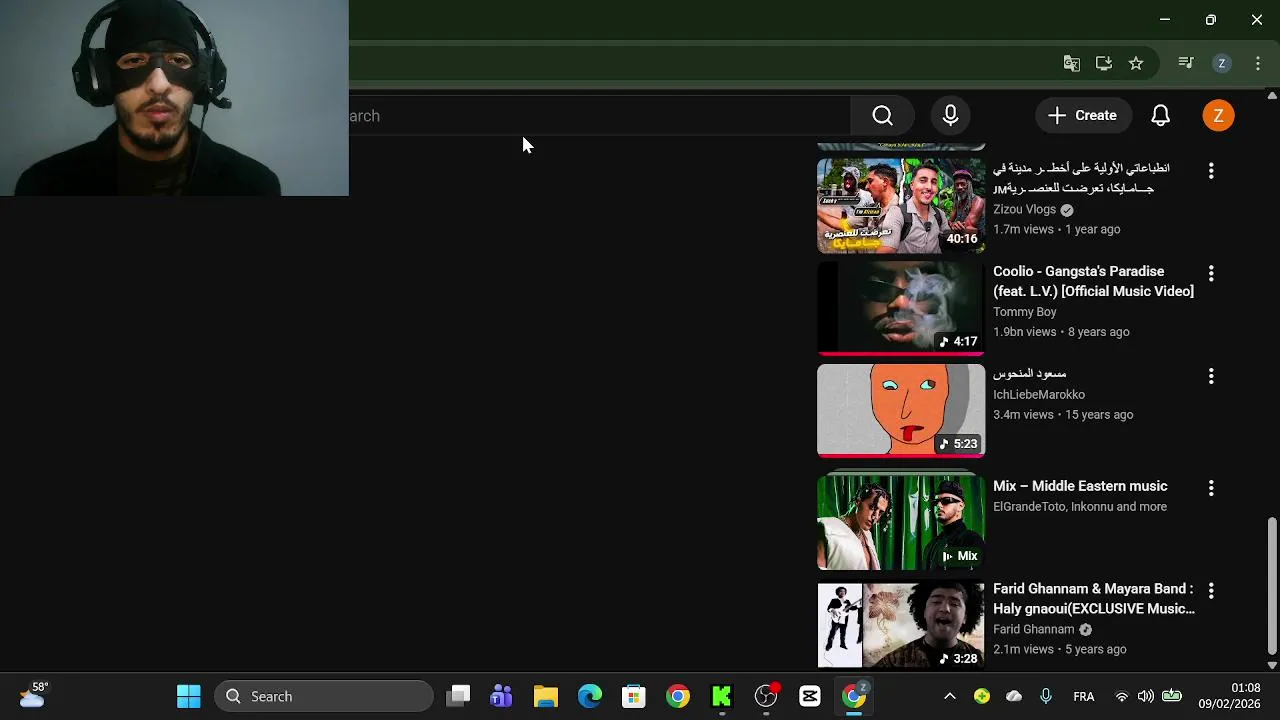This screenshot has height=720, width=1280.
Task: Open the green K (Kick) taskbar app
Action: (x=722, y=696)
